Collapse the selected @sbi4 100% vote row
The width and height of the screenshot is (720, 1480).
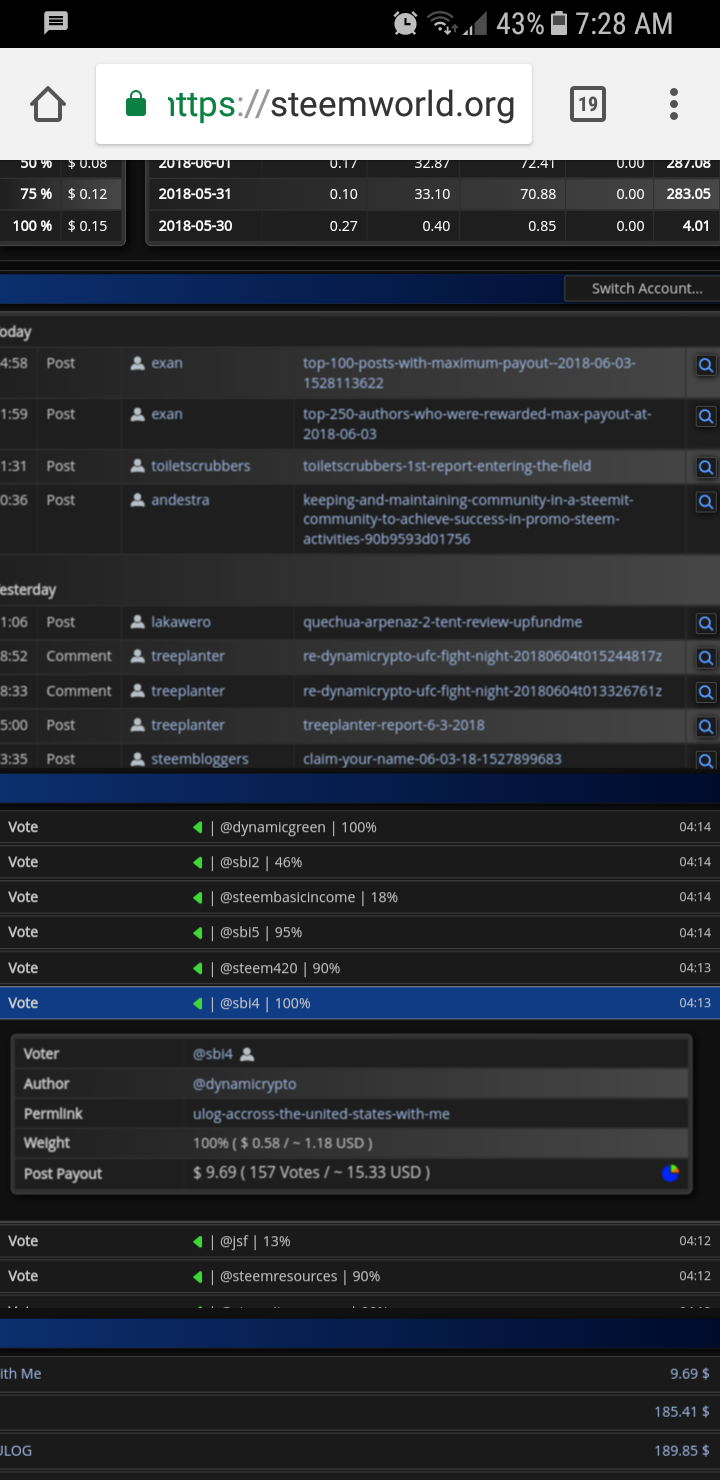click(360, 1003)
